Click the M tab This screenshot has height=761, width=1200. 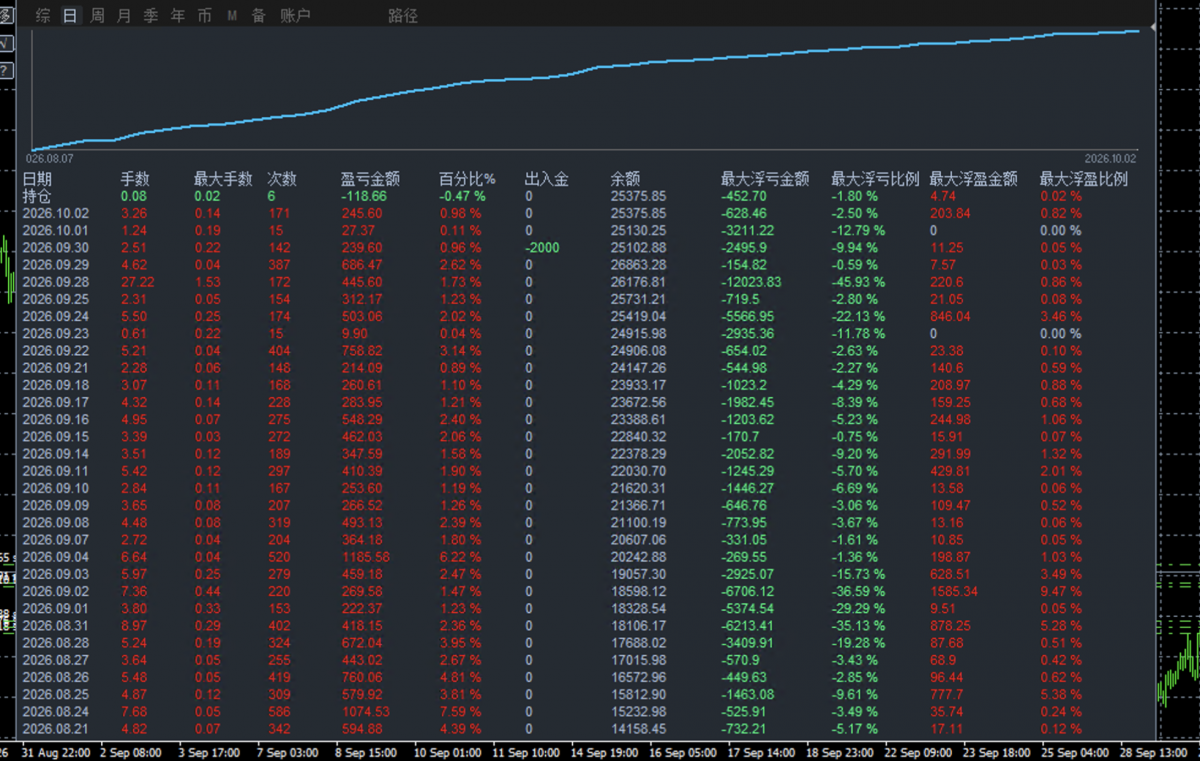(232, 16)
